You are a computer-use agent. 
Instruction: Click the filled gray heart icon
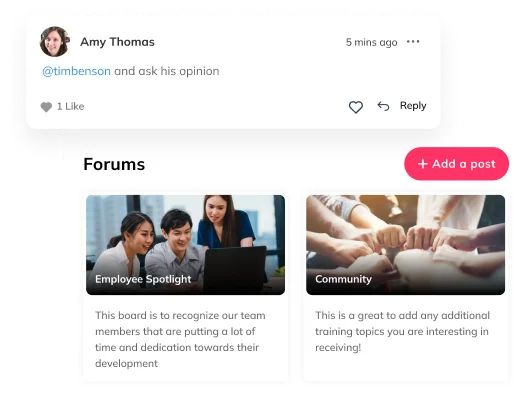[46, 107]
